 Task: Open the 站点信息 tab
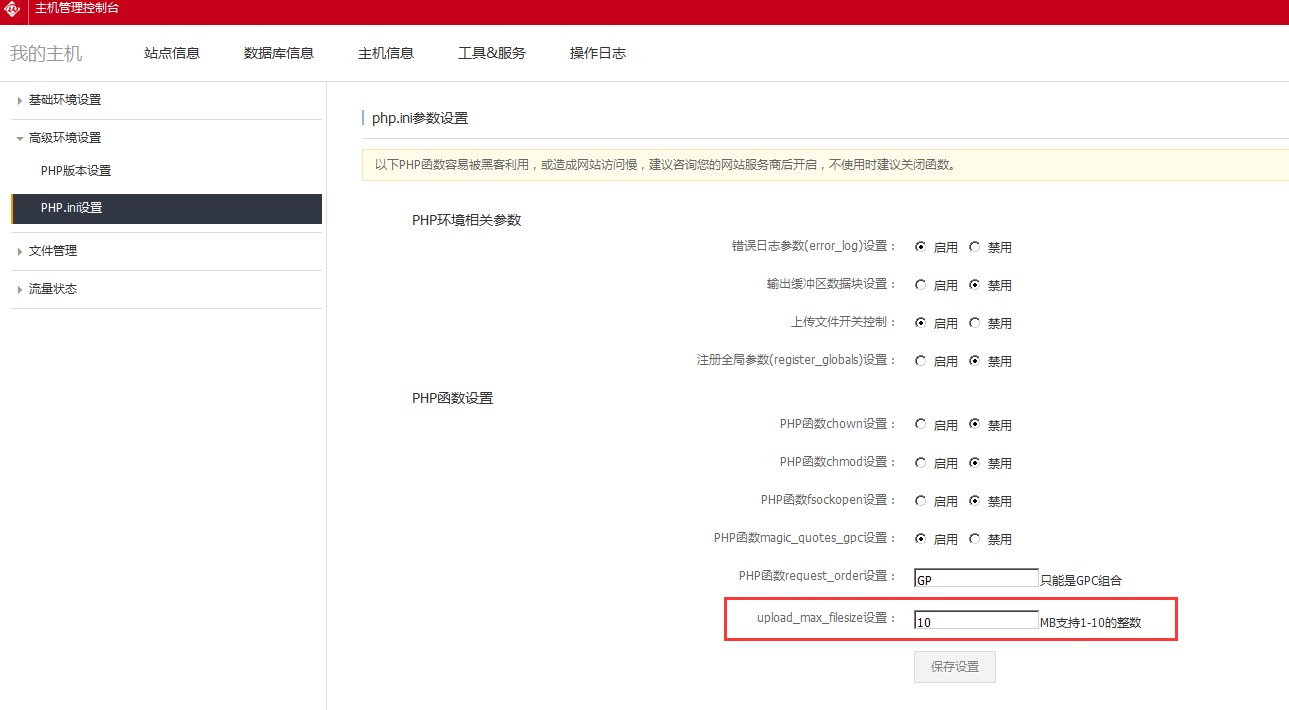pos(172,53)
